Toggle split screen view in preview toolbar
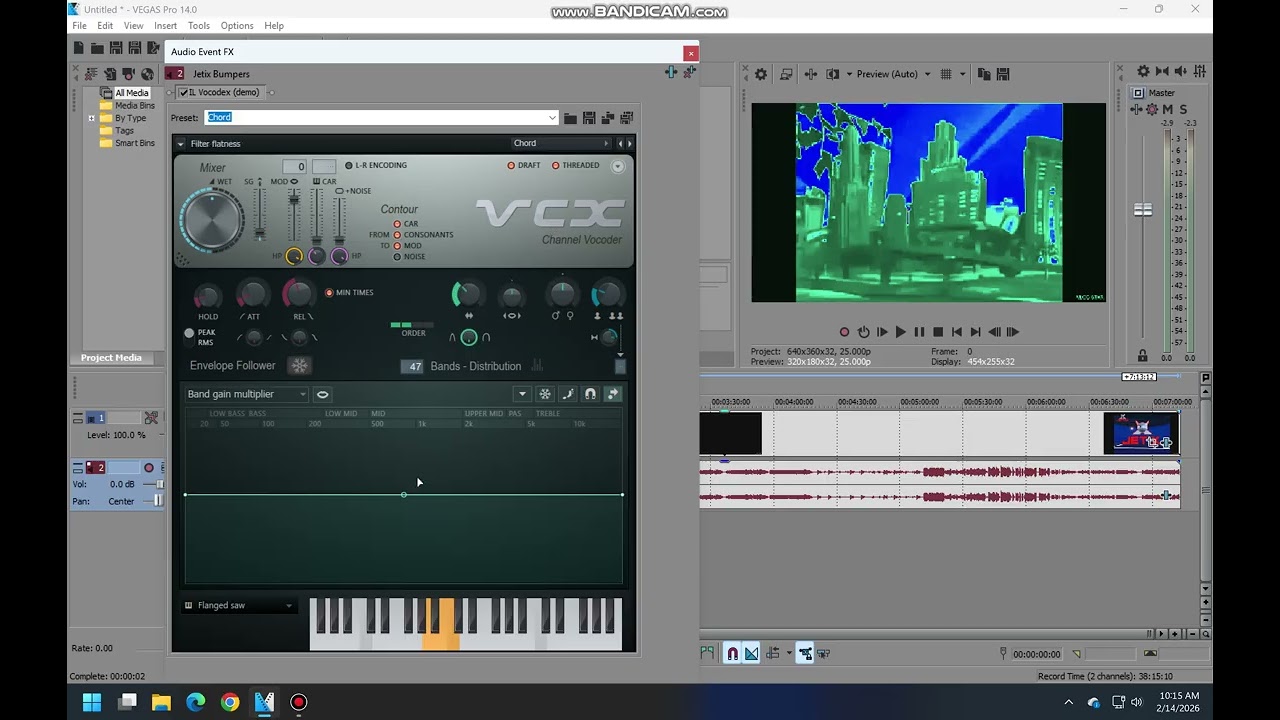 pyautogui.click(x=833, y=74)
